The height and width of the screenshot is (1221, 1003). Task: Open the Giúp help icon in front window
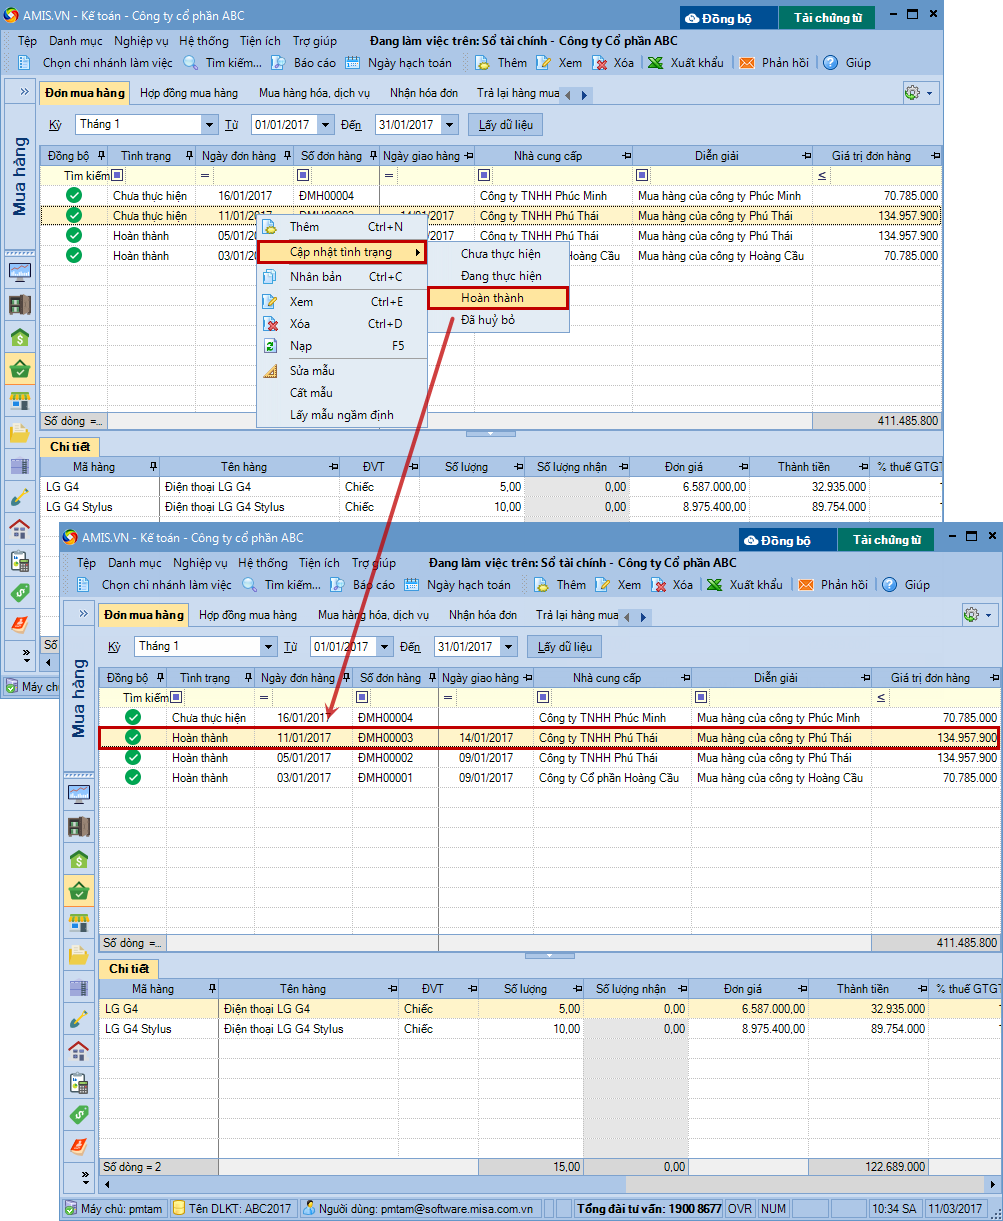pyautogui.click(x=889, y=585)
